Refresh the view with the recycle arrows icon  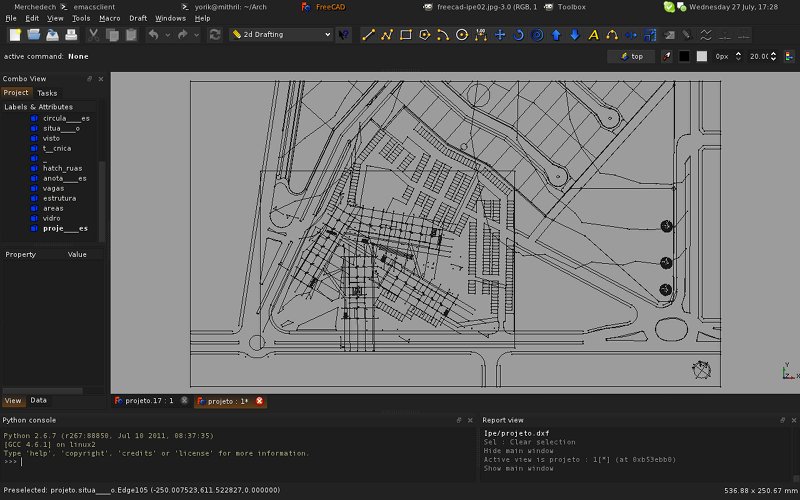pos(215,35)
